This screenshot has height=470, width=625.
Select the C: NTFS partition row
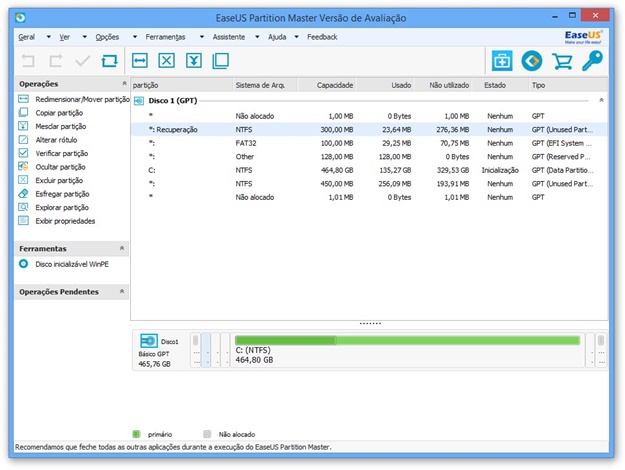[369, 170]
